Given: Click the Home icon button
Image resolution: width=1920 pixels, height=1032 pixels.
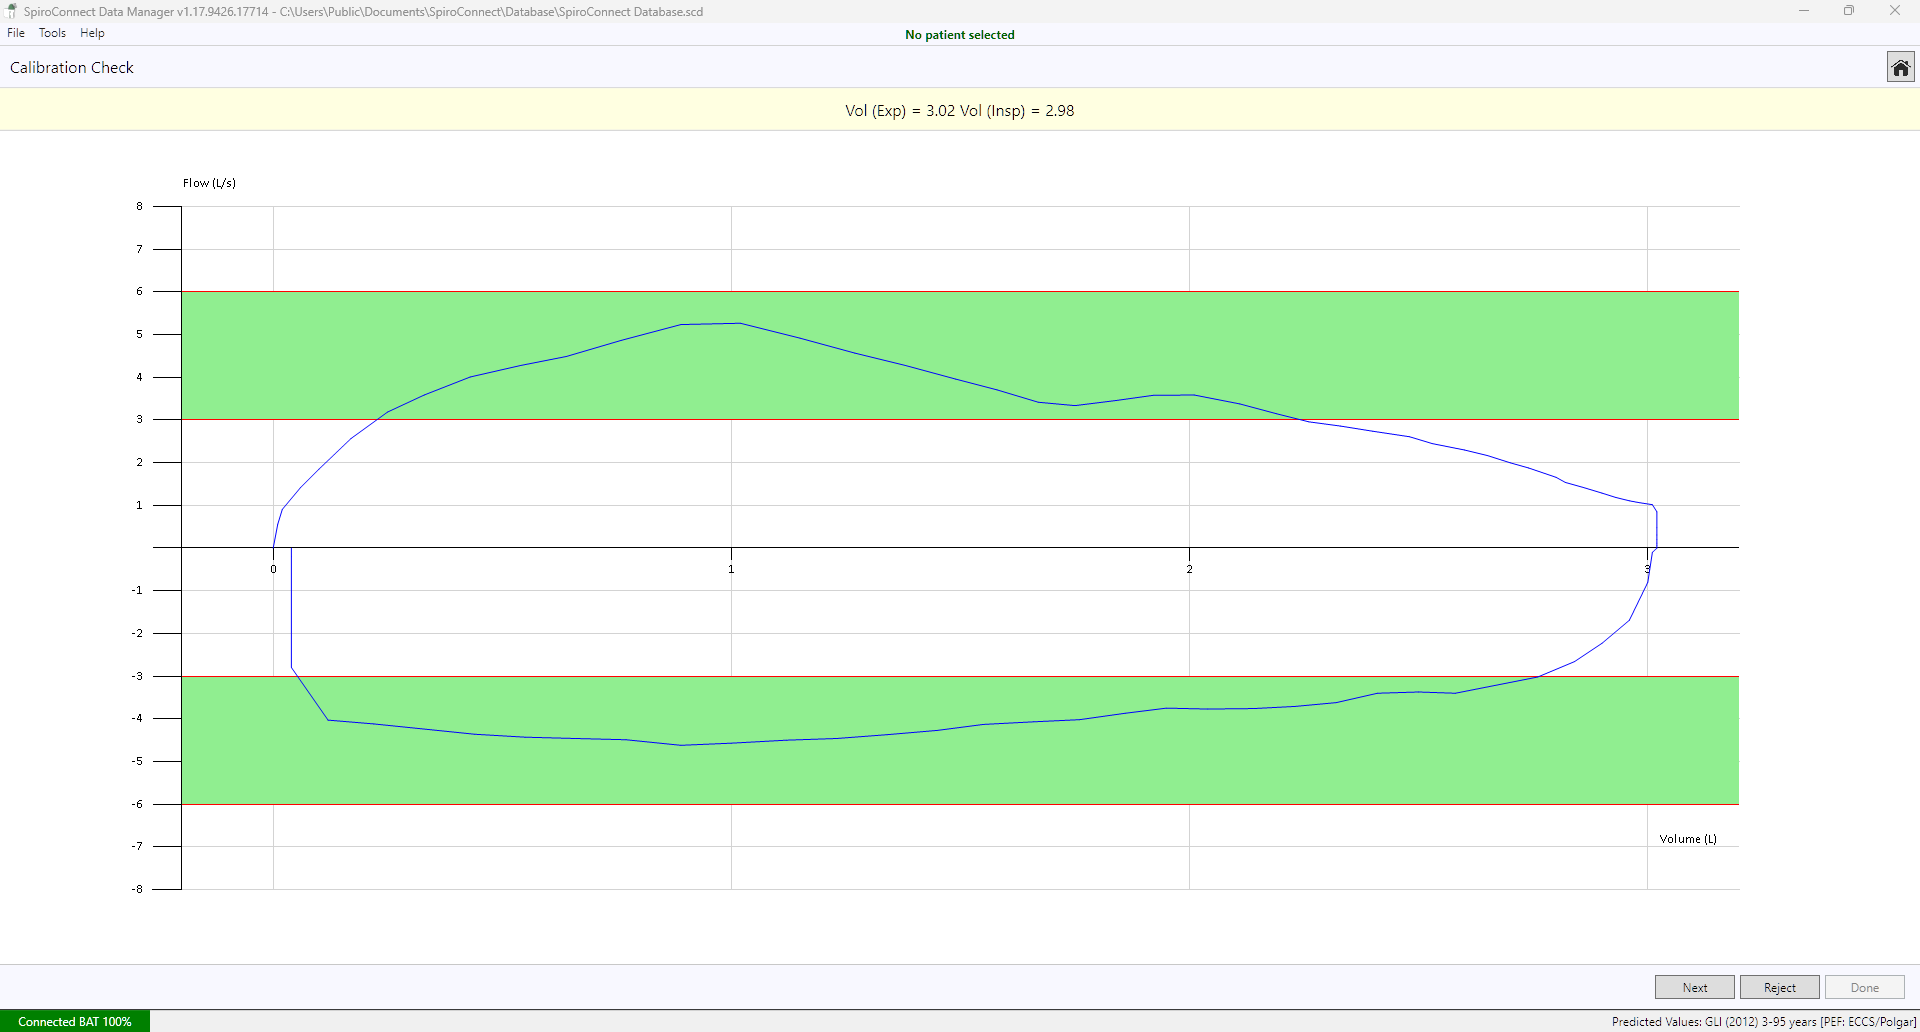Looking at the screenshot, I should click(x=1900, y=67).
